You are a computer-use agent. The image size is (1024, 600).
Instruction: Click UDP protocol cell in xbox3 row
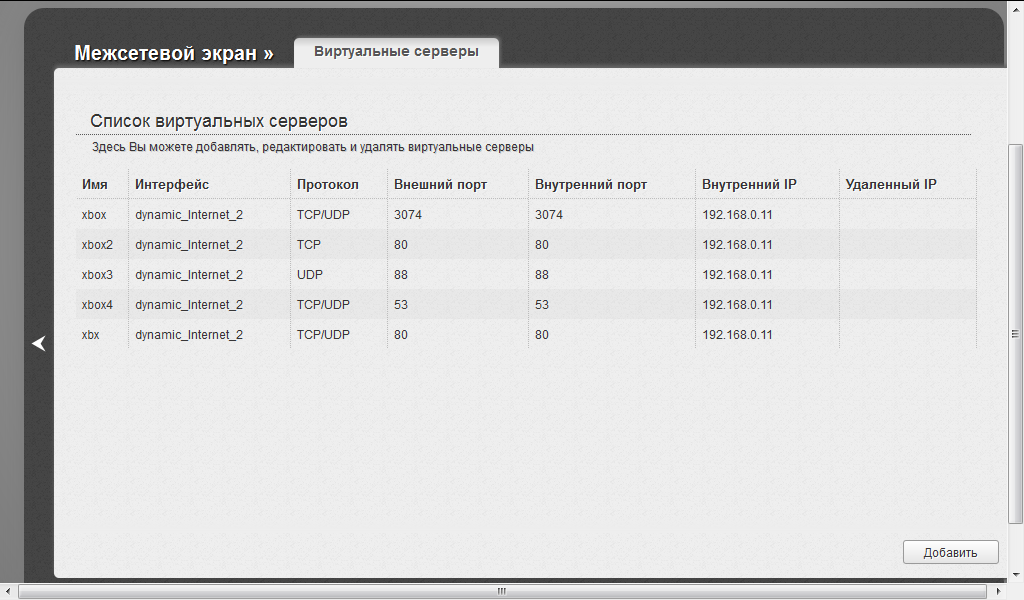tap(310, 275)
